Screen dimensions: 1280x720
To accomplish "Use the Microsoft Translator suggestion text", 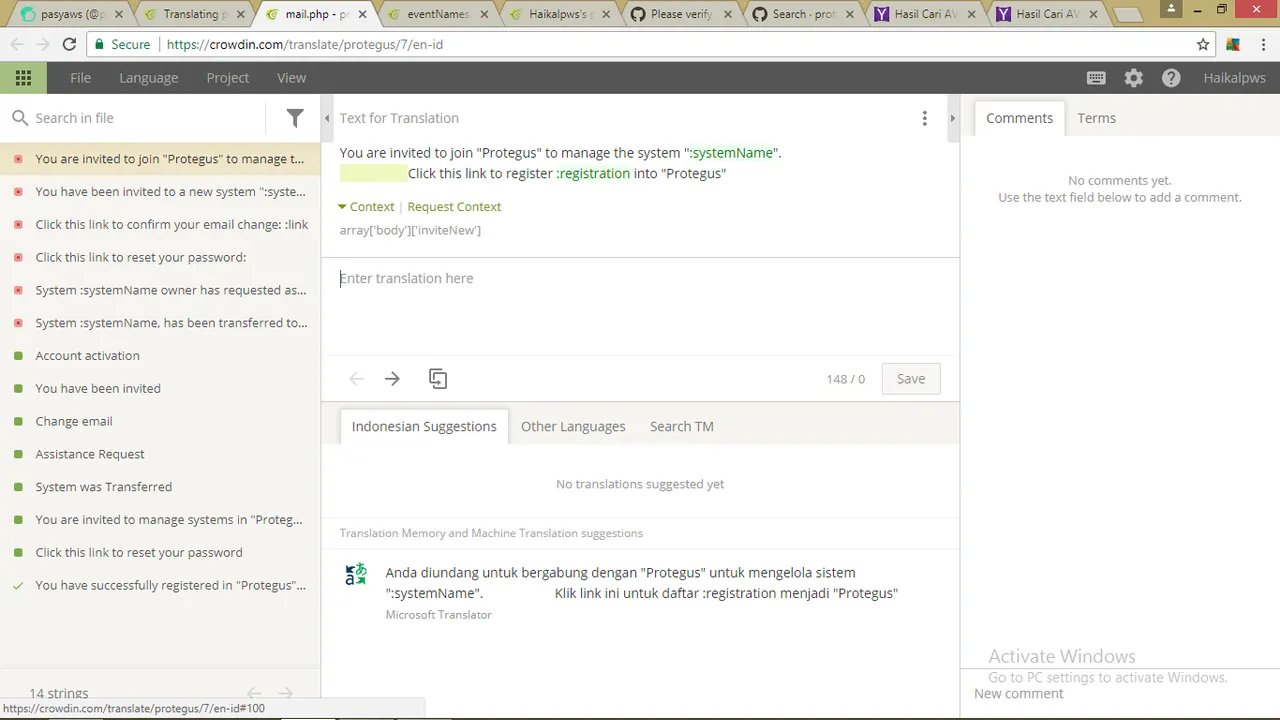I will tap(641, 583).
